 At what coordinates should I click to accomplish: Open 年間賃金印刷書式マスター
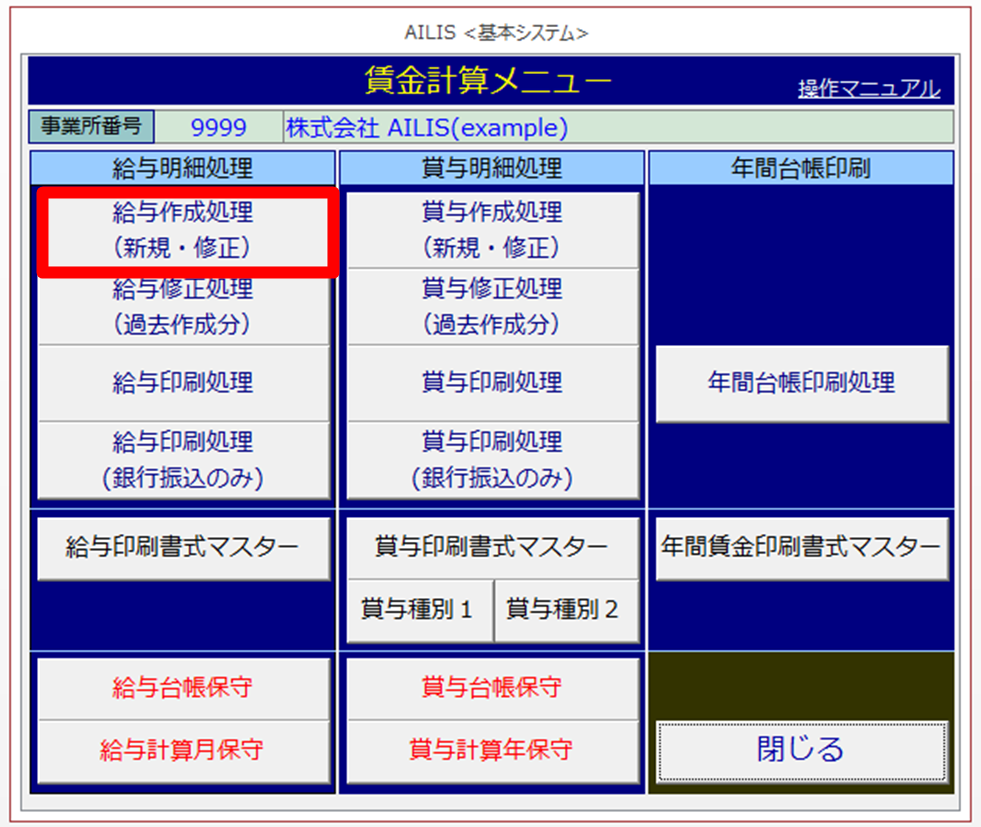click(801, 548)
